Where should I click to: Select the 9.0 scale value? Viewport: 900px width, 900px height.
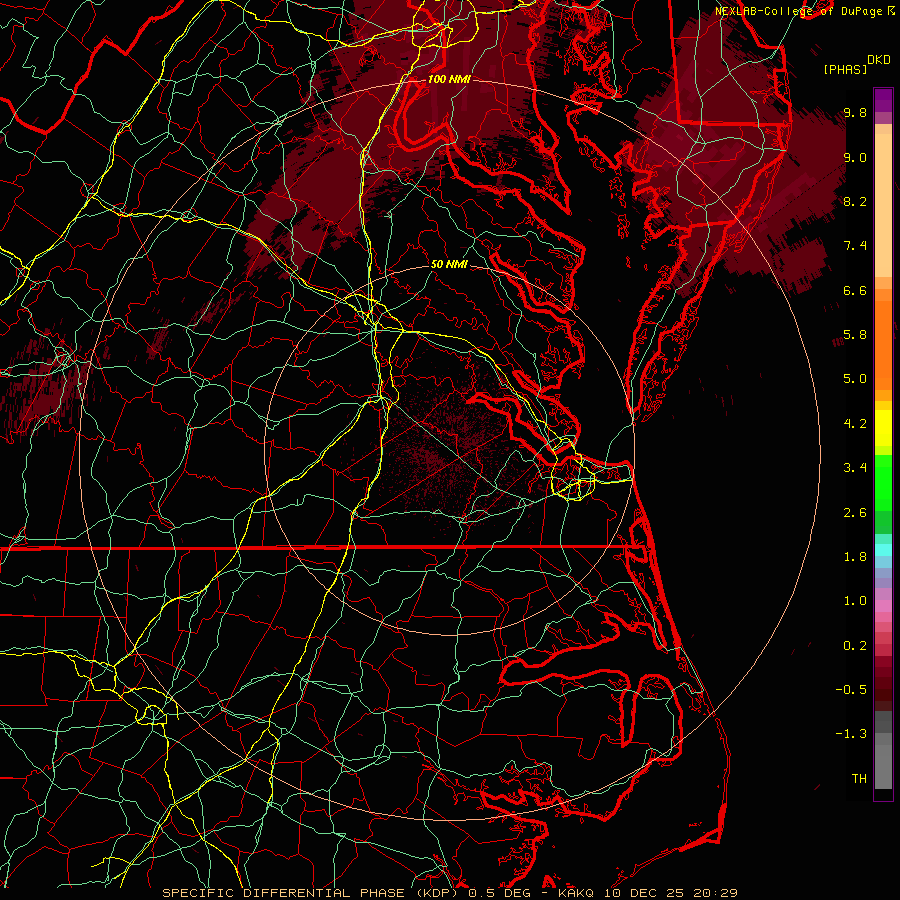(x=855, y=157)
